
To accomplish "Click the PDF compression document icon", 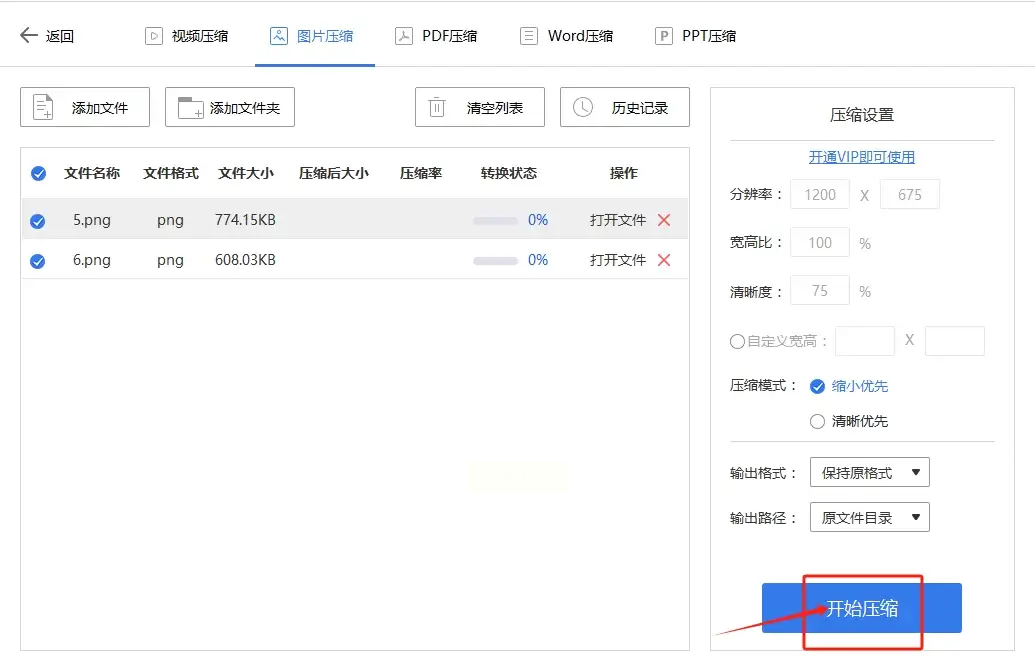I will (403, 36).
